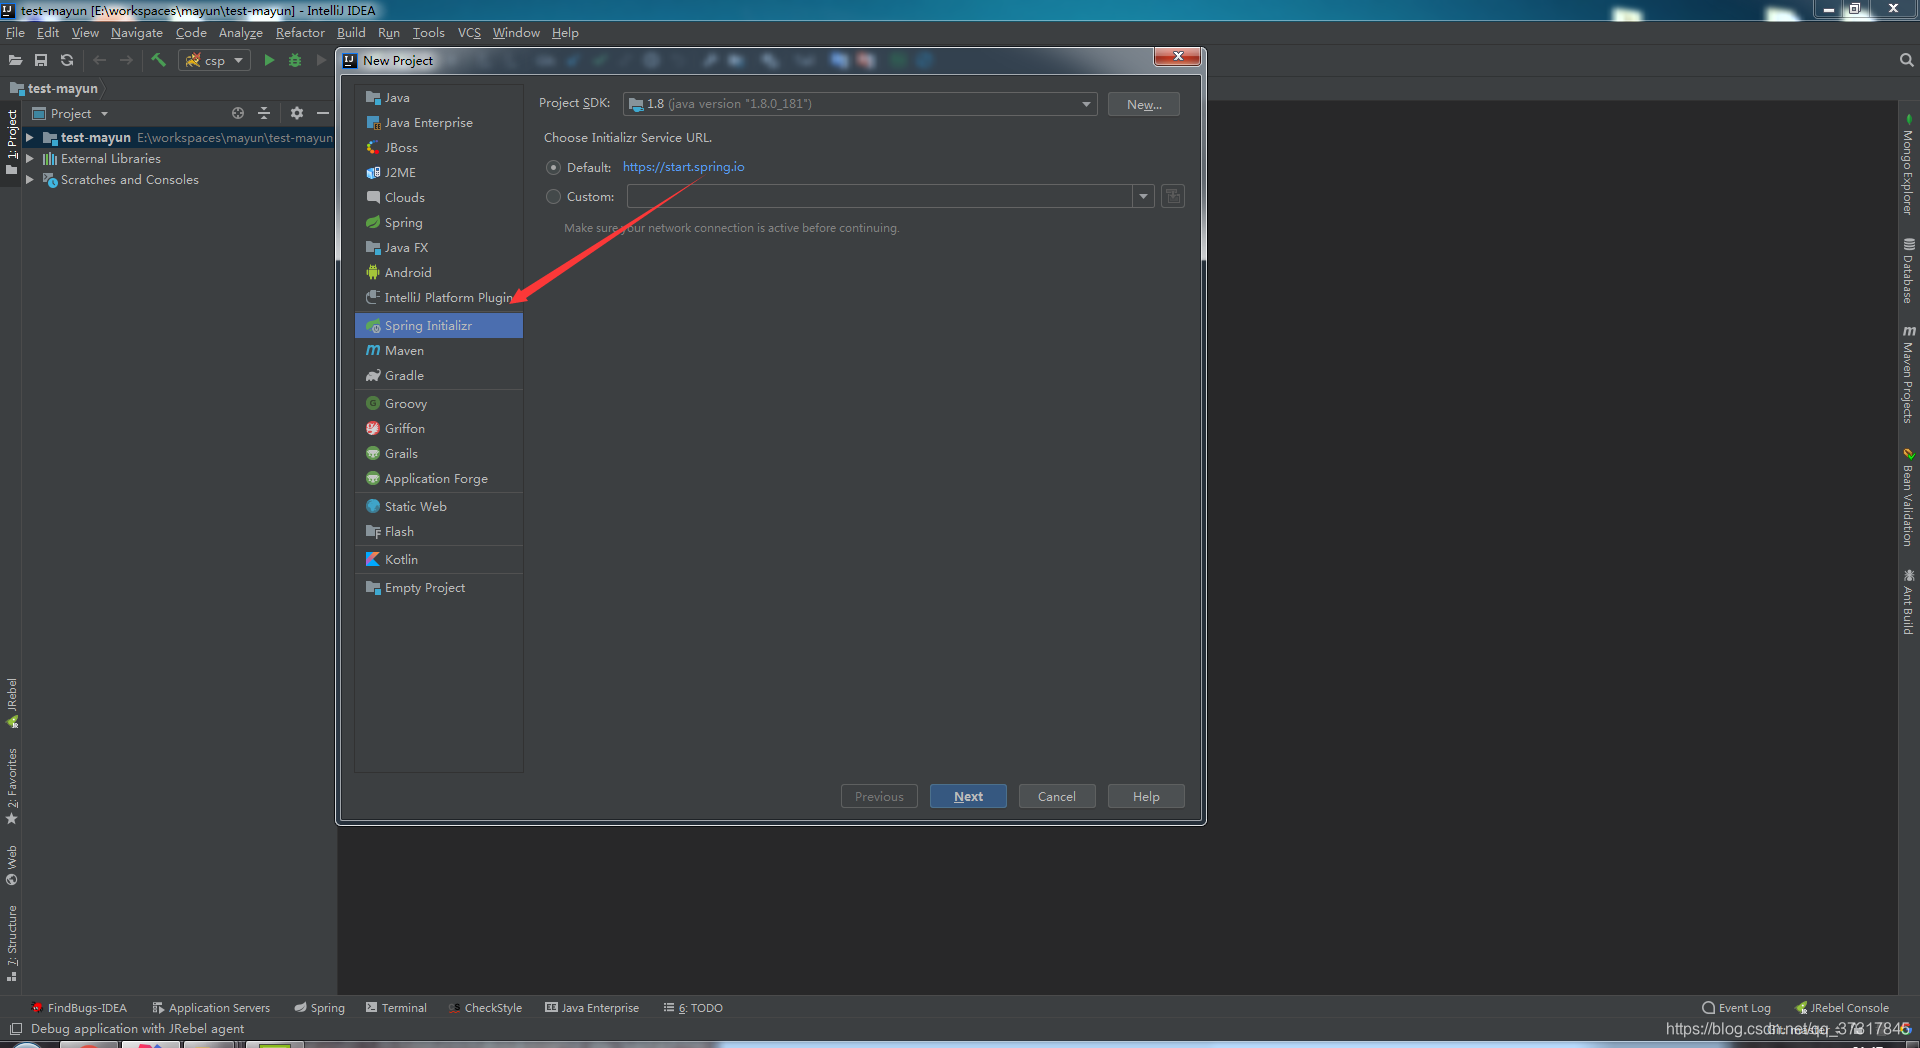This screenshot has width=1920, height=1048.
Task: Select Spring project type
Action: [439, 222]
